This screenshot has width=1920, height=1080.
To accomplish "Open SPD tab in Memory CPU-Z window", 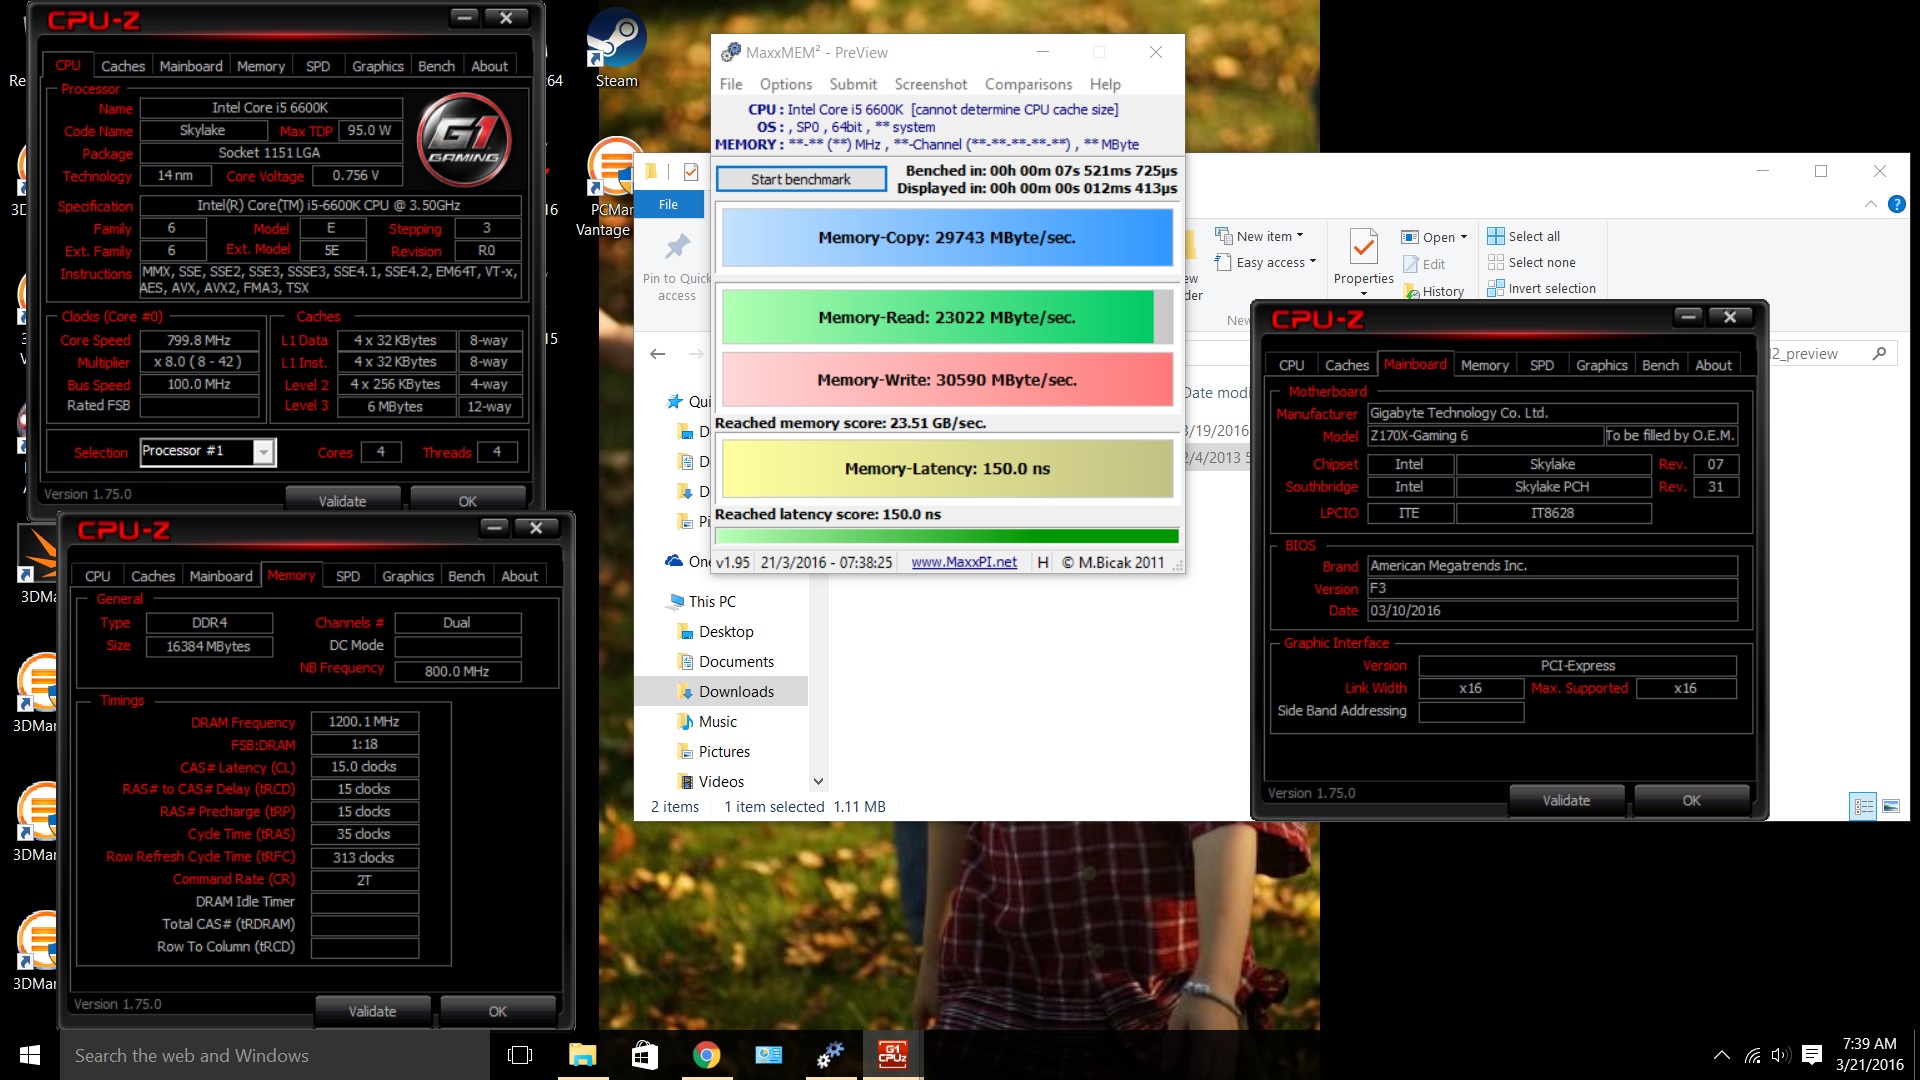I will (348, 576).
